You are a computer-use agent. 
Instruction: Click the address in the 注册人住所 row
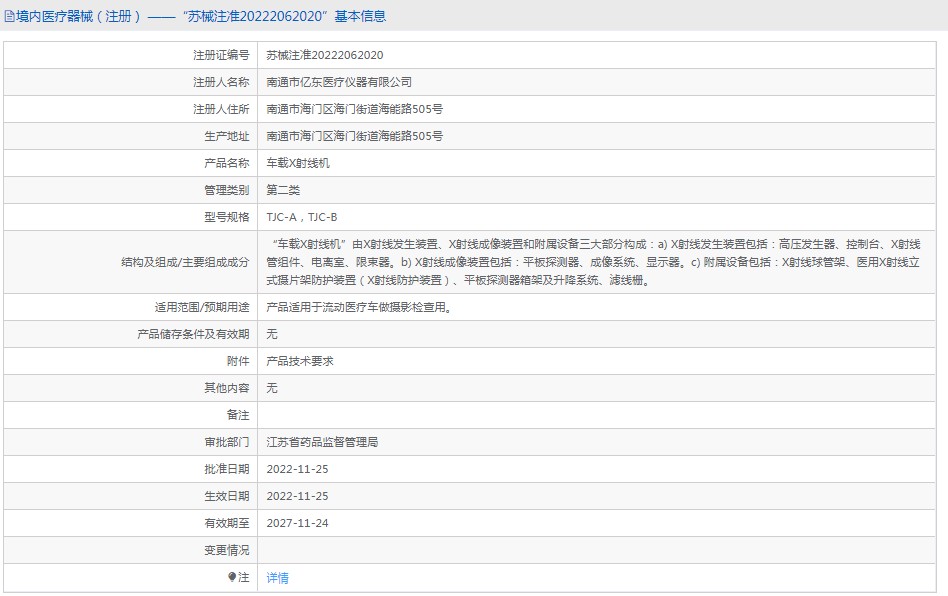click(354, 109)
